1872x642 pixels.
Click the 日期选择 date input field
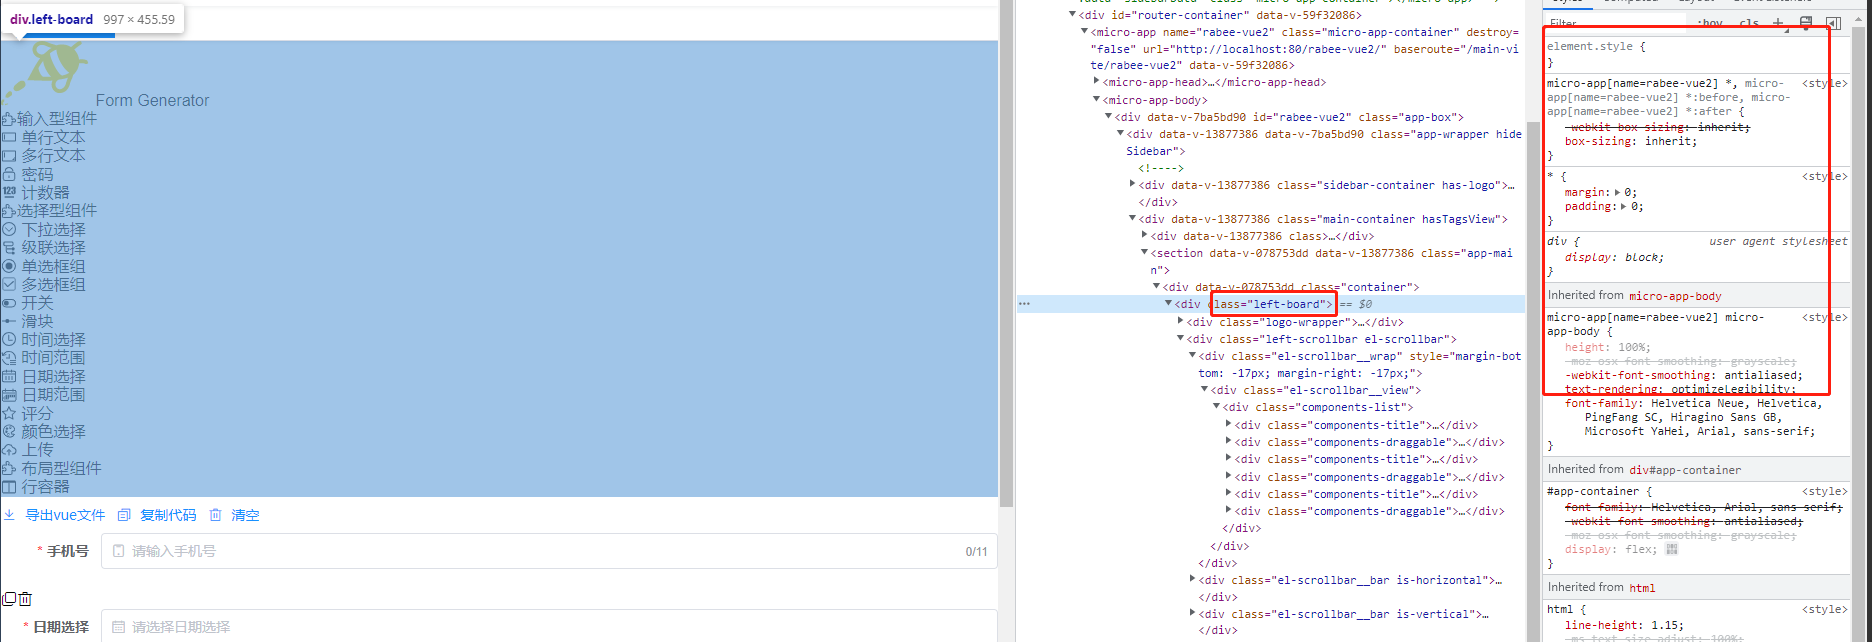click(549, 627)
